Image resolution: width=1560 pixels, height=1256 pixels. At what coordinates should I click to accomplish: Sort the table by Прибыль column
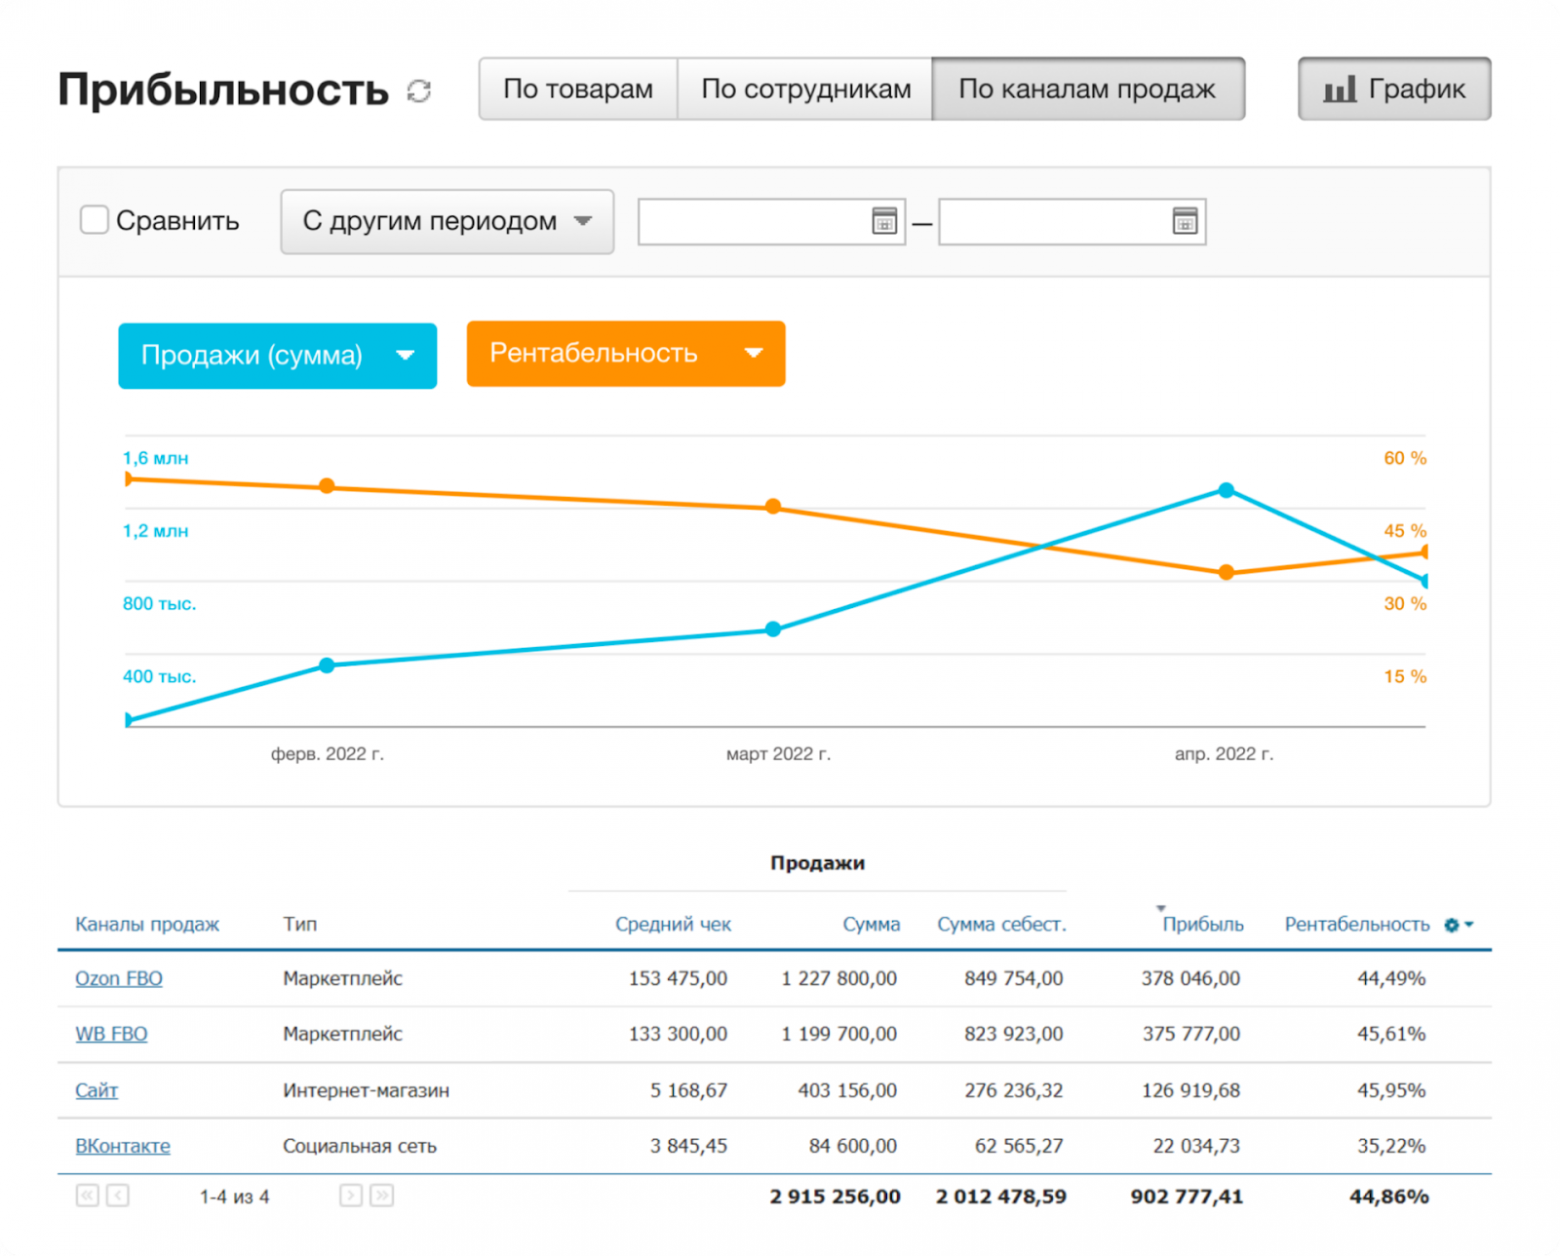tap(1202, 925)
